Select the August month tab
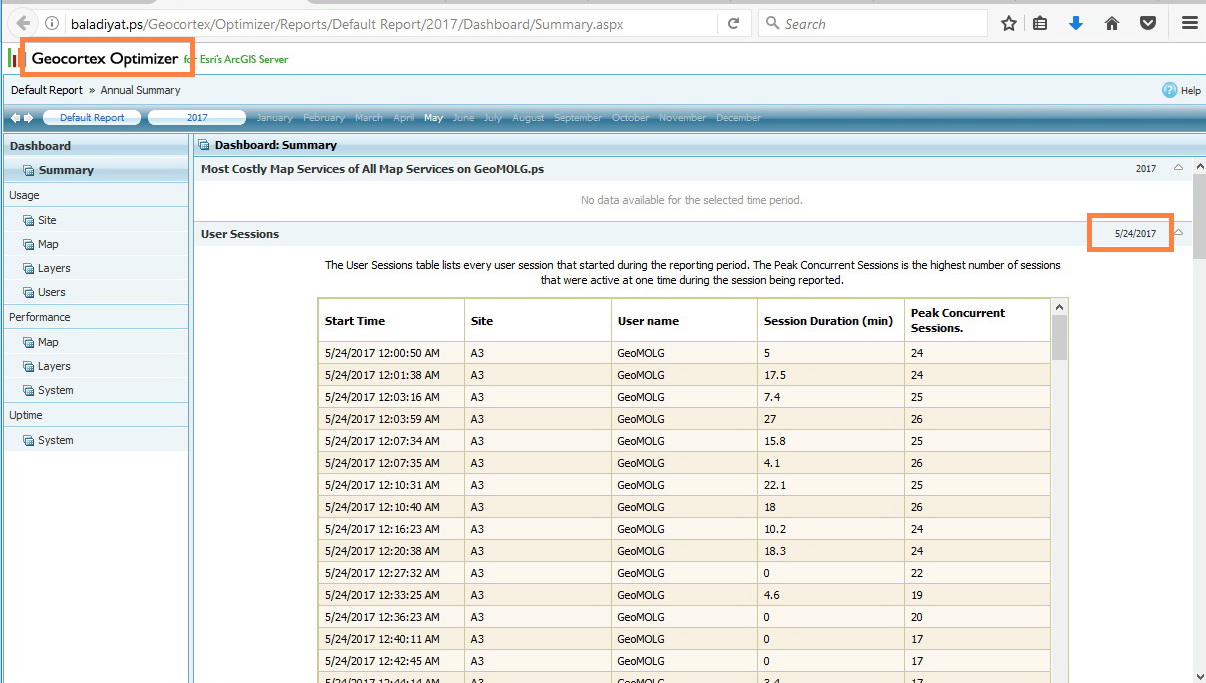The image size is (1206, 683). 528,118
